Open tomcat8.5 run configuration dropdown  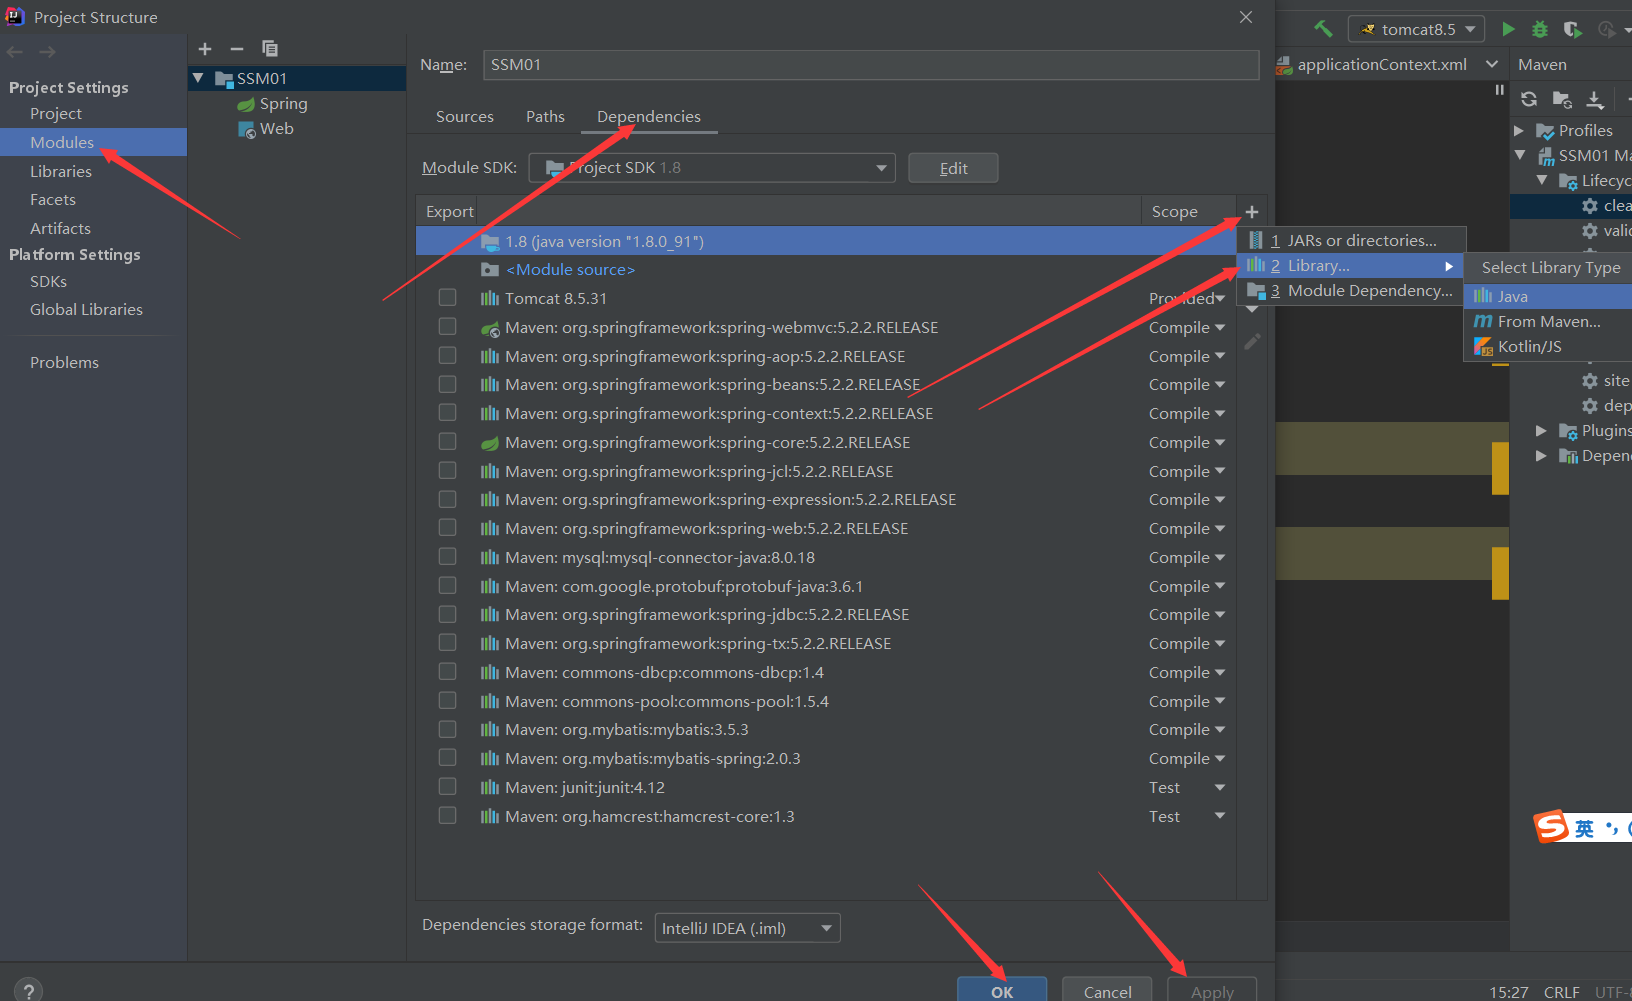click(x=1416, y=29)
